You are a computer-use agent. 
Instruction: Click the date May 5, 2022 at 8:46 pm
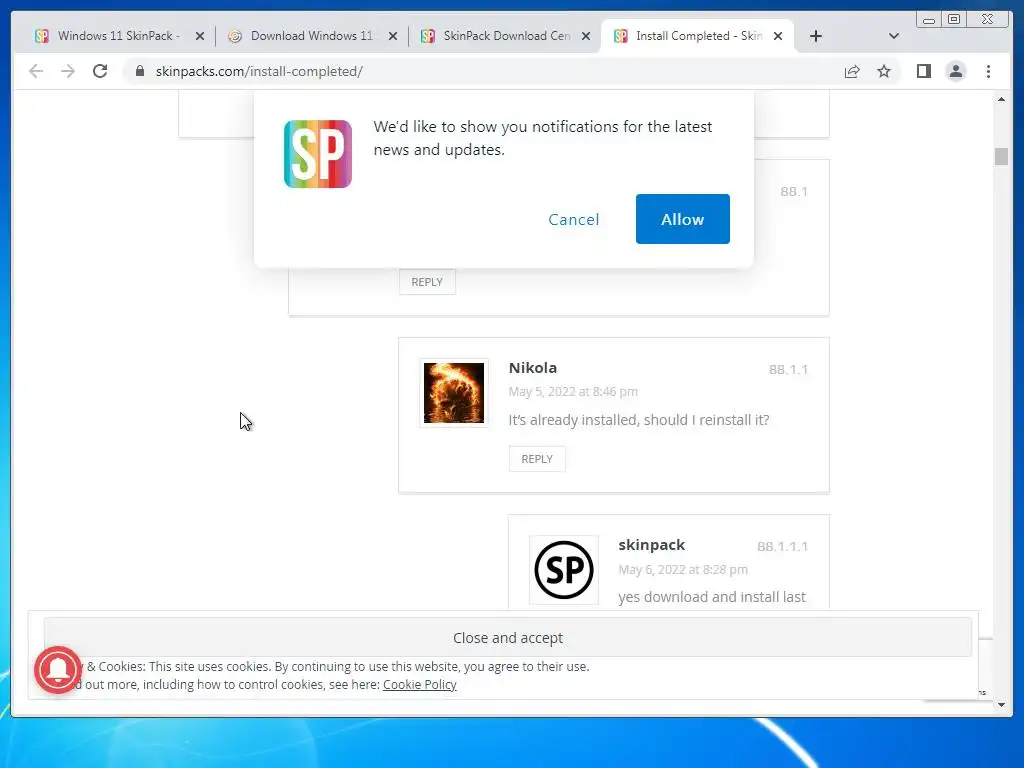(x=573, y=392)
